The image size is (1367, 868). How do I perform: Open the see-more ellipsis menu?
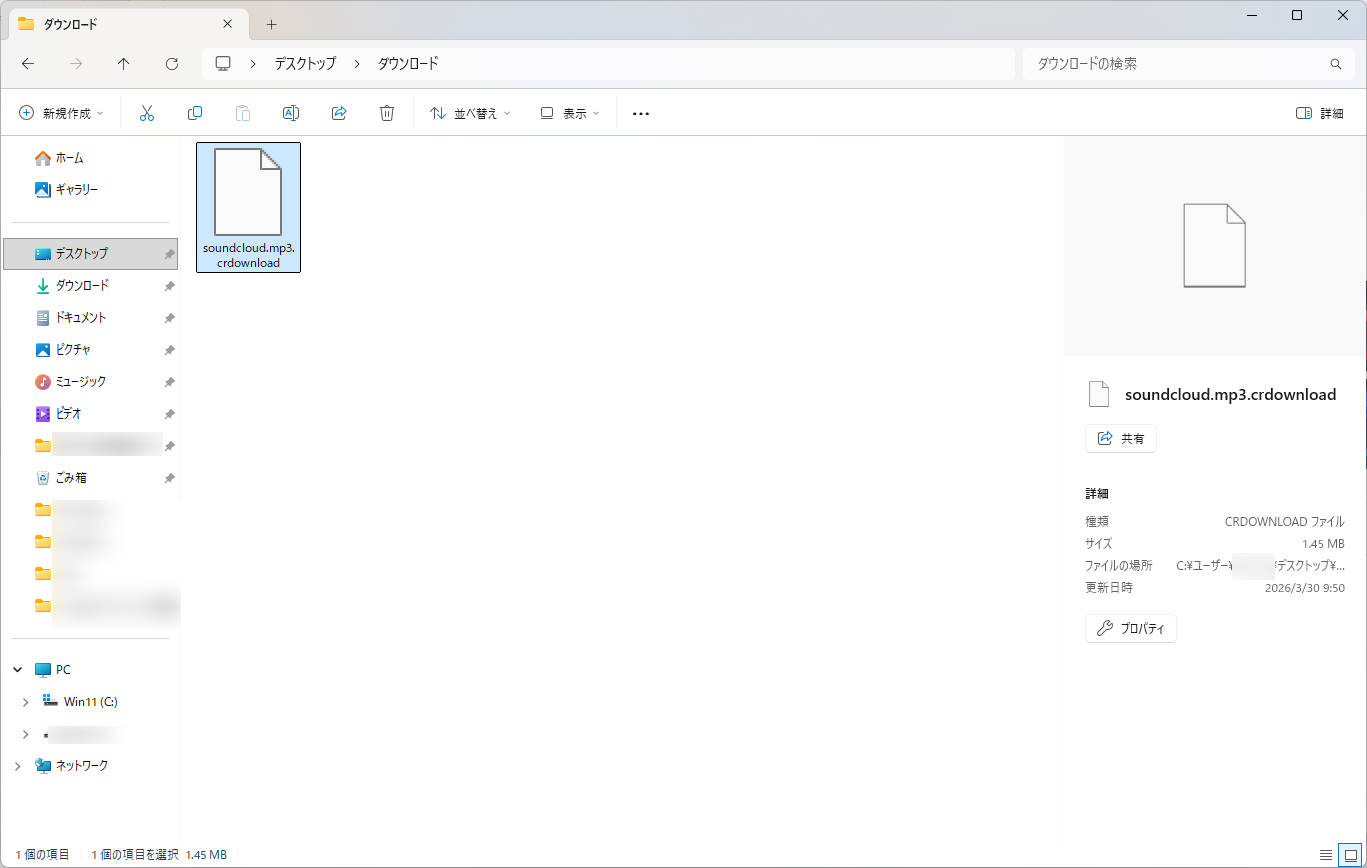pos(640,112)
